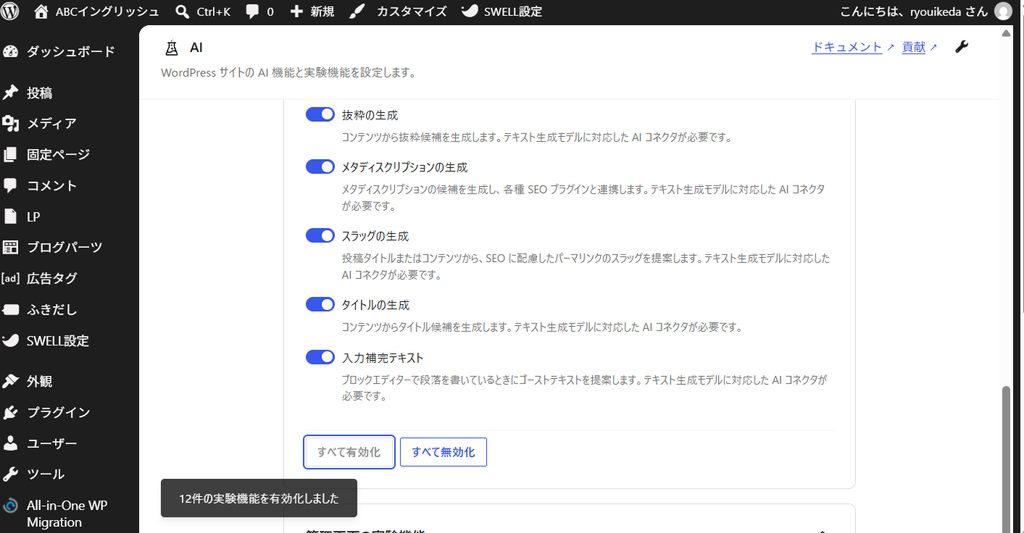
Task: Click the LP document icon
Action: point(10,216)
